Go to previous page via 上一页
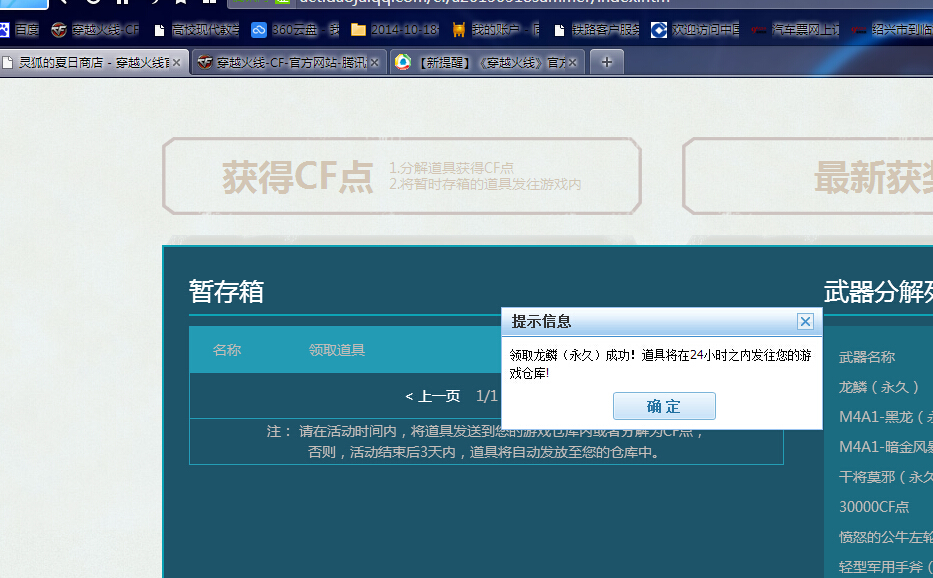 (x=433, y=396)
